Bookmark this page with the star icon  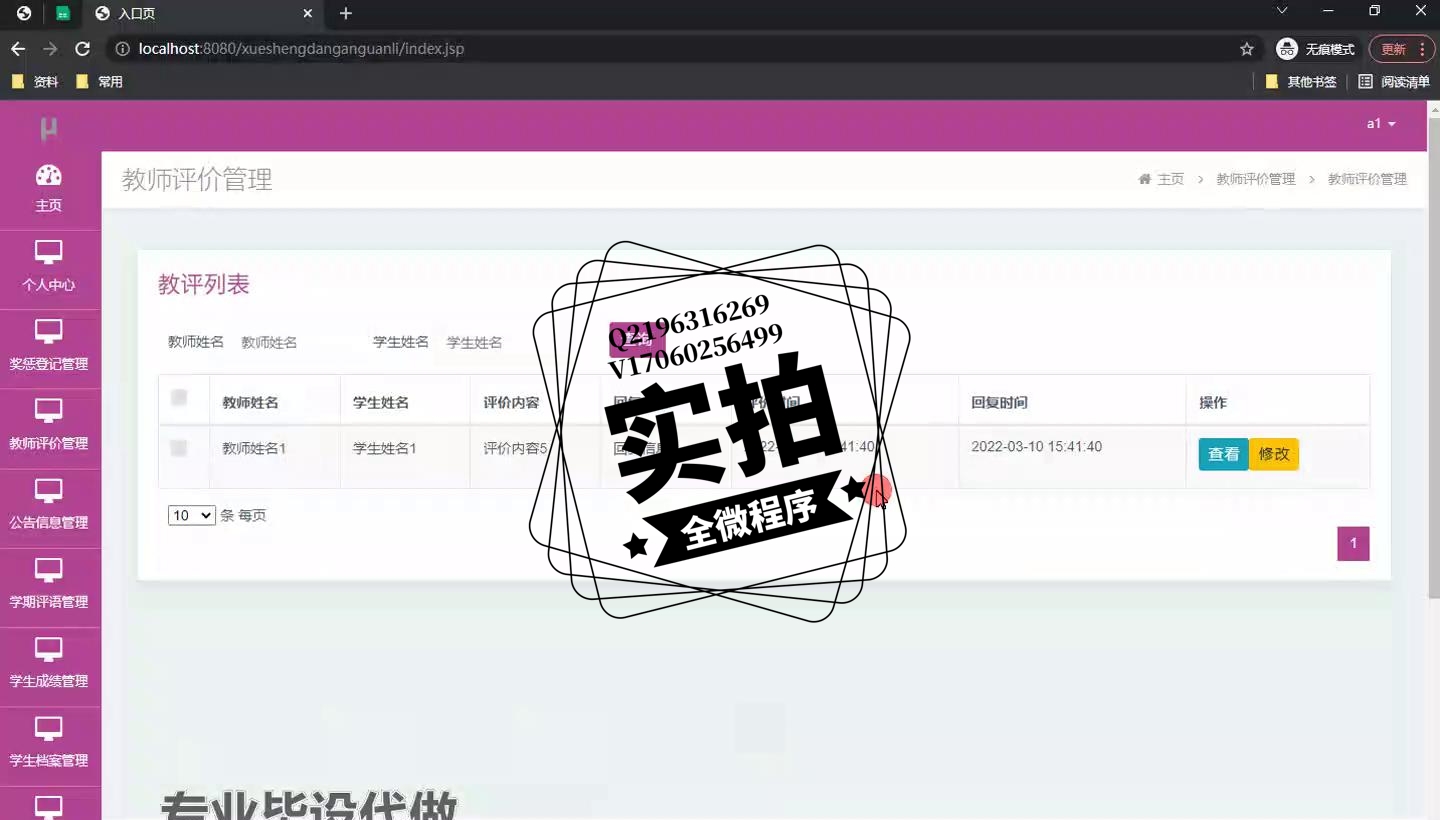pyautogui.click(x=1247, y=49)
